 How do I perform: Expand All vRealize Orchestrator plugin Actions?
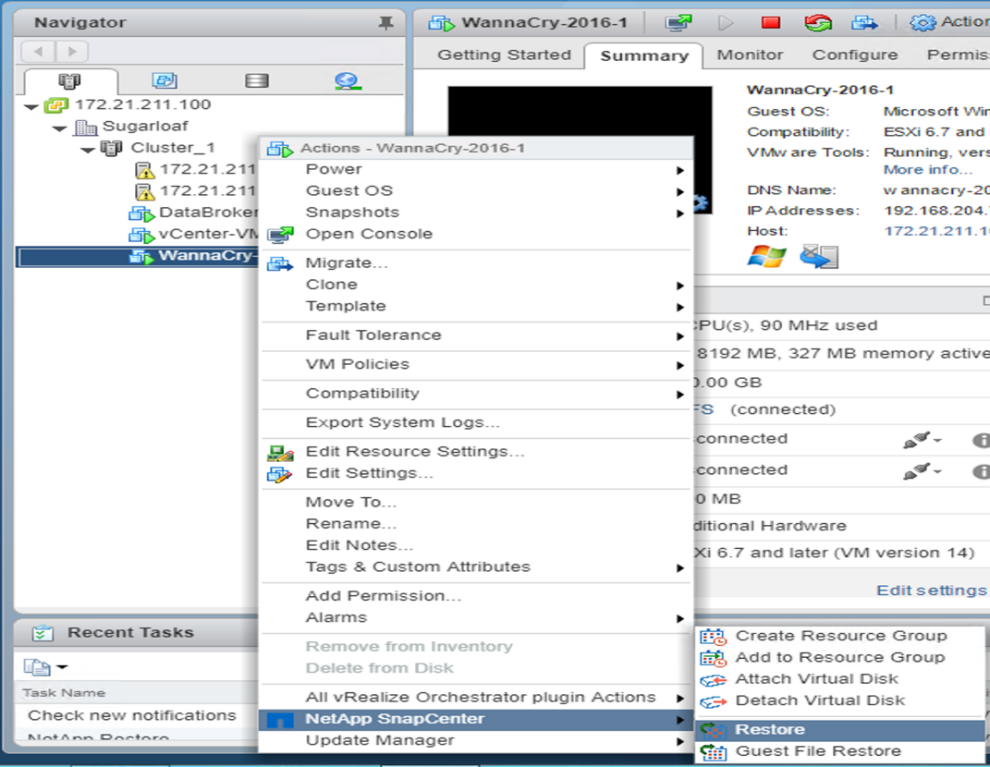click(x=477, y=698)
